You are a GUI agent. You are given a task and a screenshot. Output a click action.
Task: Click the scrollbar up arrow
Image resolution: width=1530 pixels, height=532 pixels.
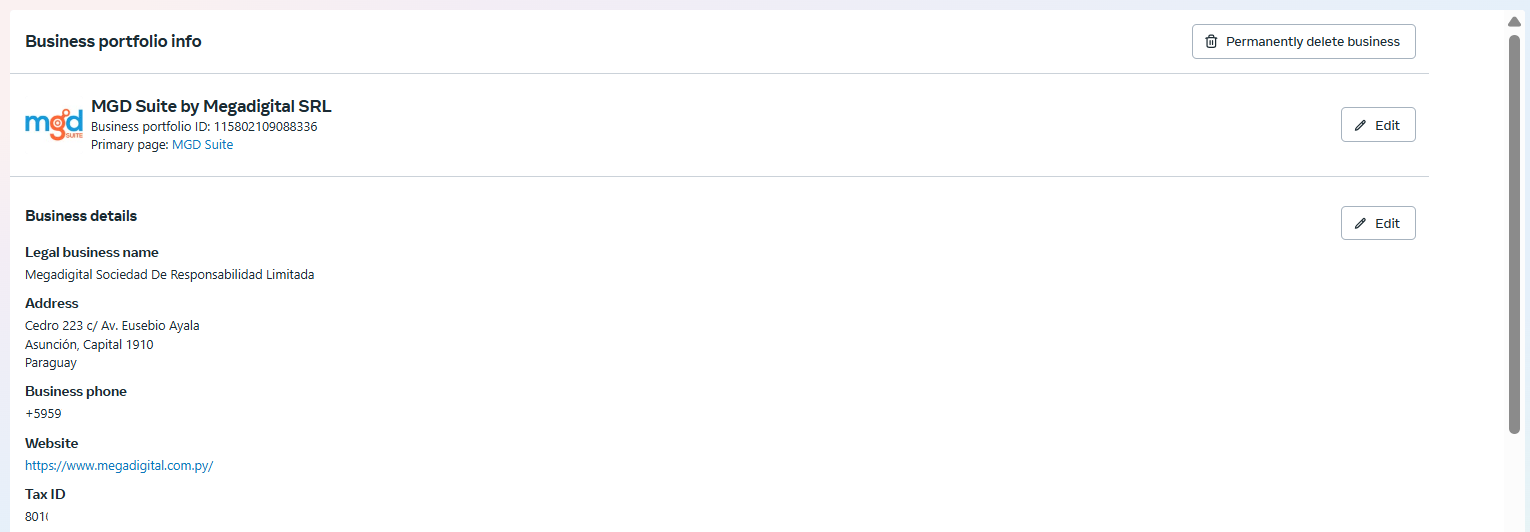click(x=1514, y=22)
